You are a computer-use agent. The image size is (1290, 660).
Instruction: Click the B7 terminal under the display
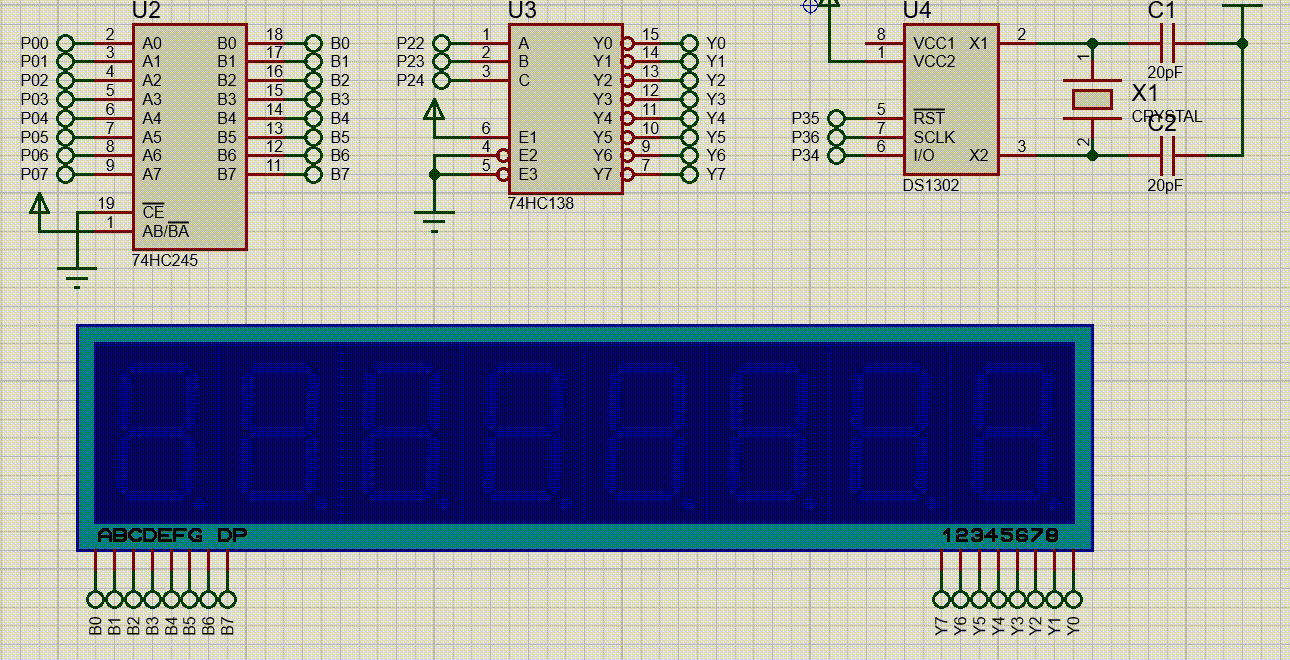tap(228, 599)
